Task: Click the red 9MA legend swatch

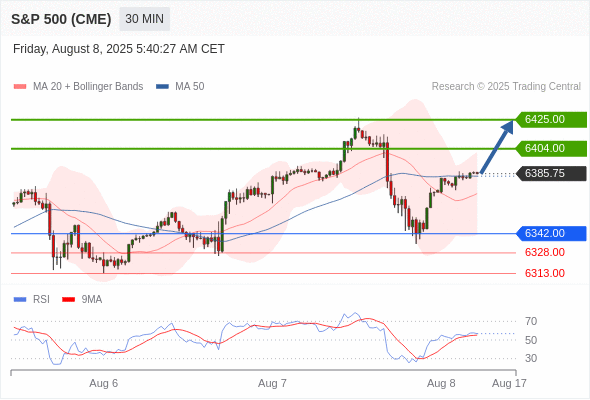Action: [68, 300]
